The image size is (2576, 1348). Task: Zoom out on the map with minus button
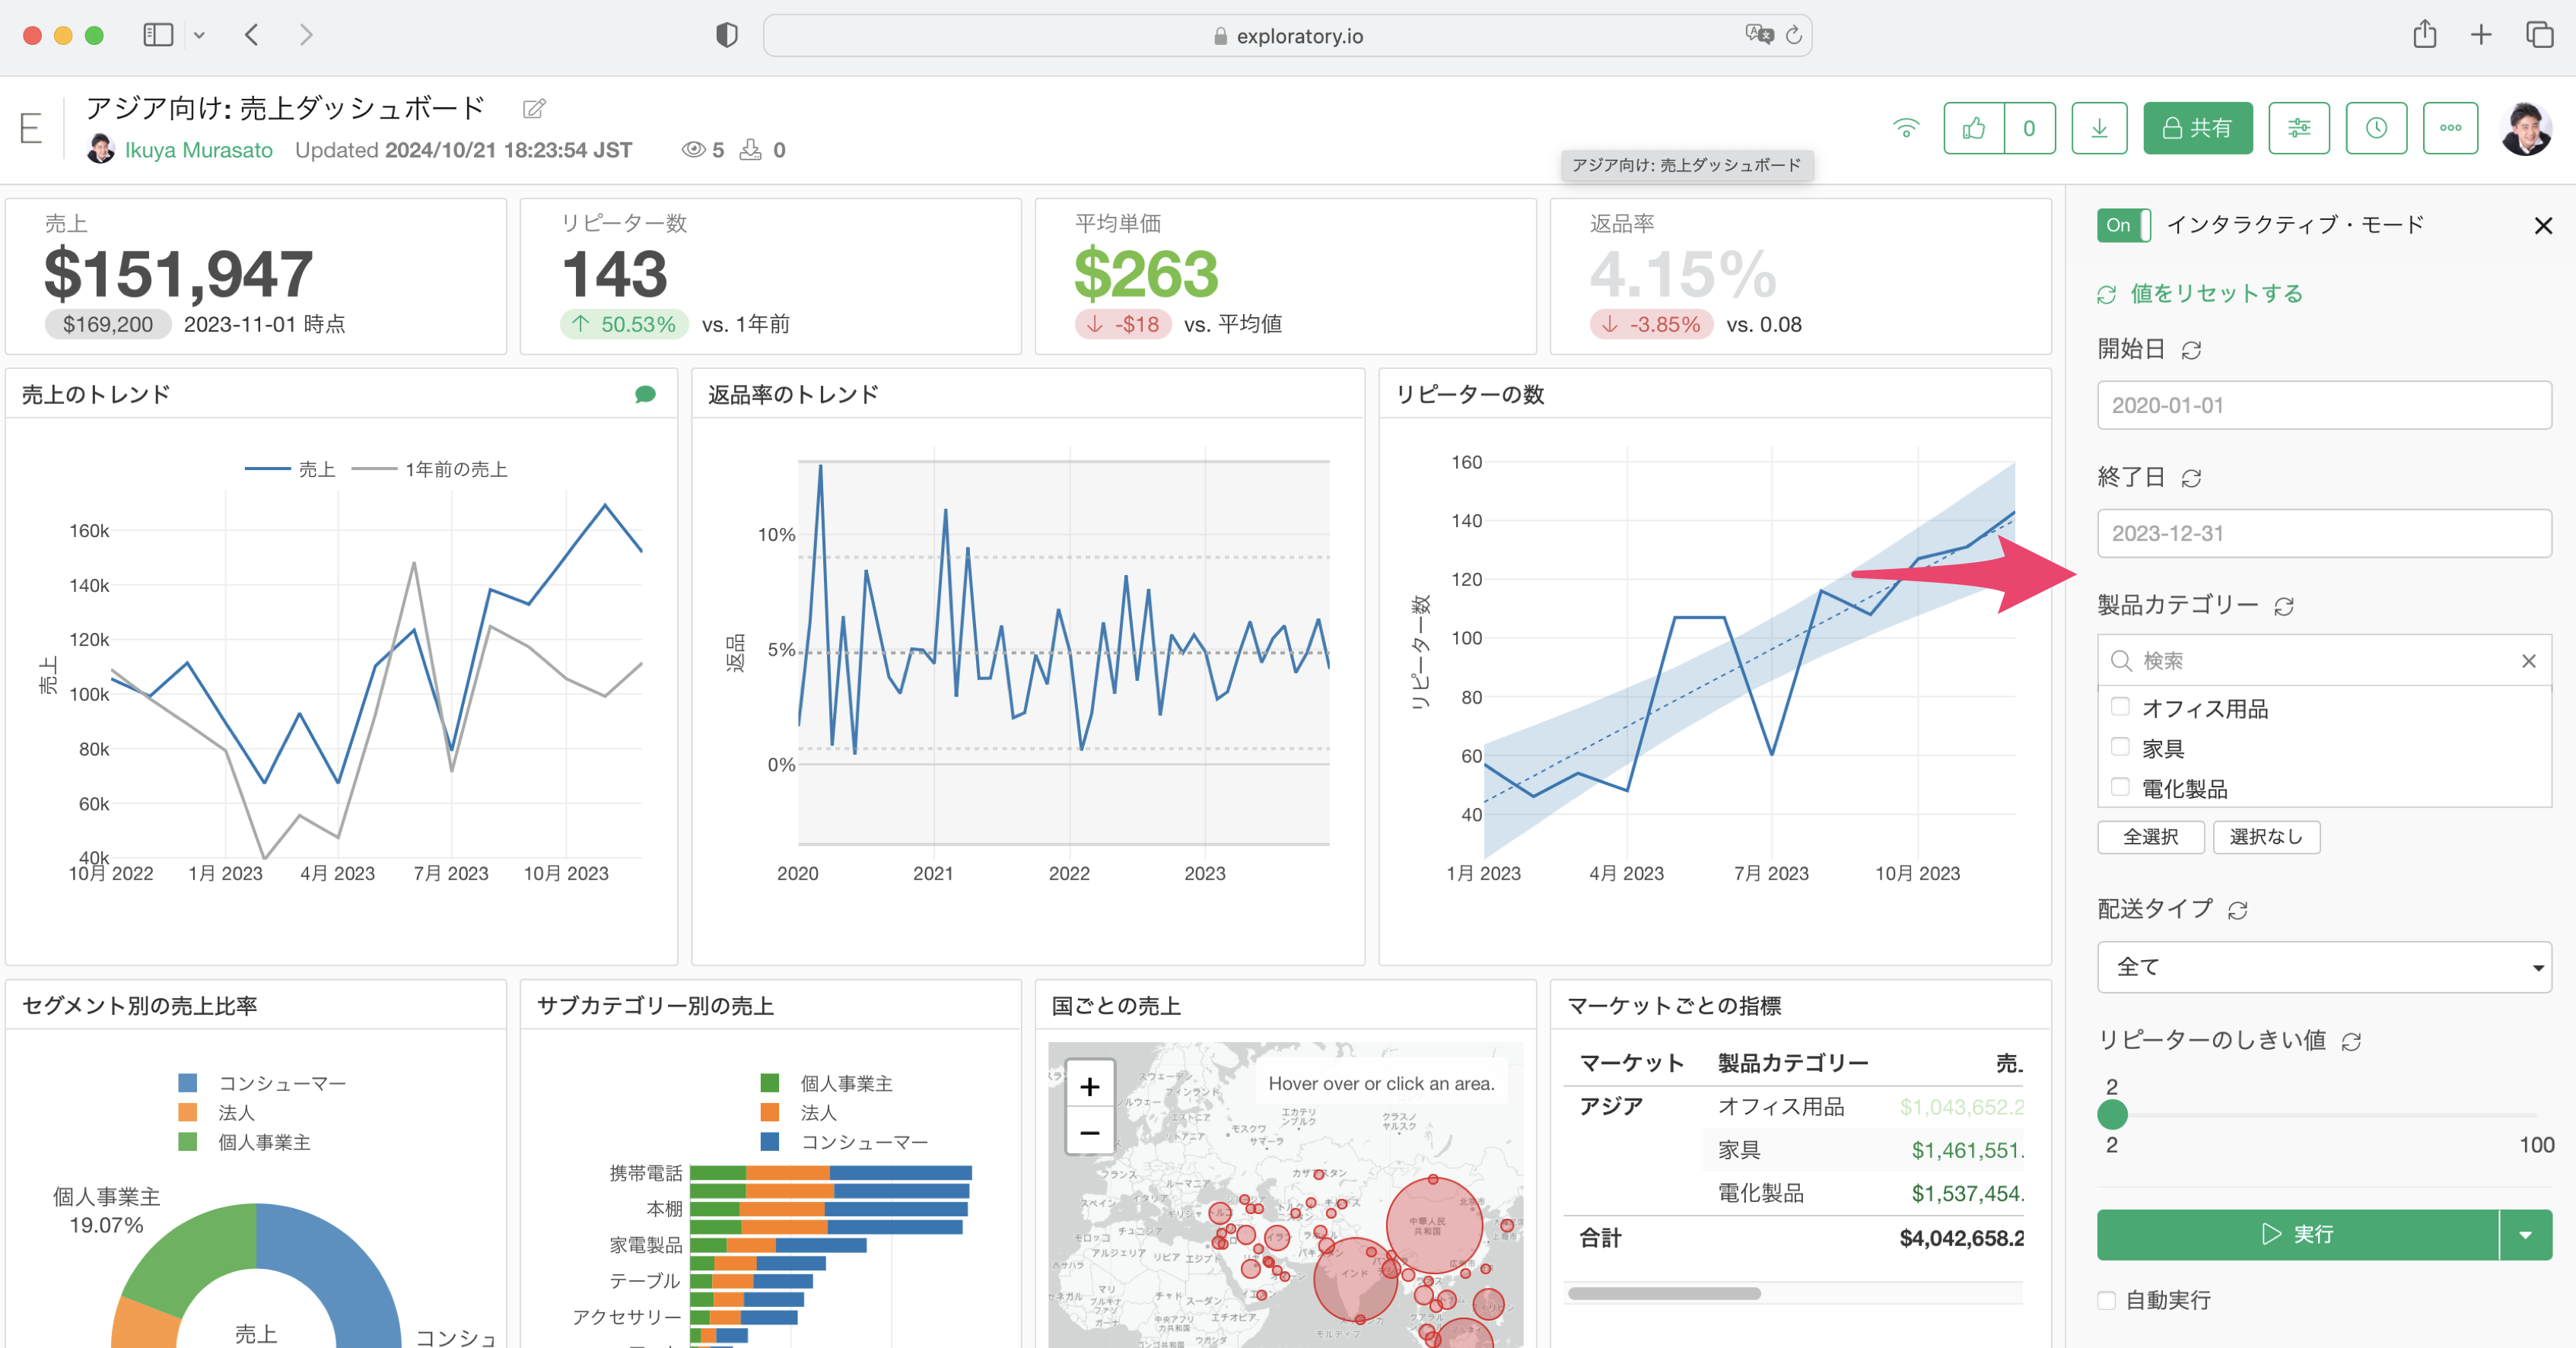pyautogui.click(x=1090, y=1132)
